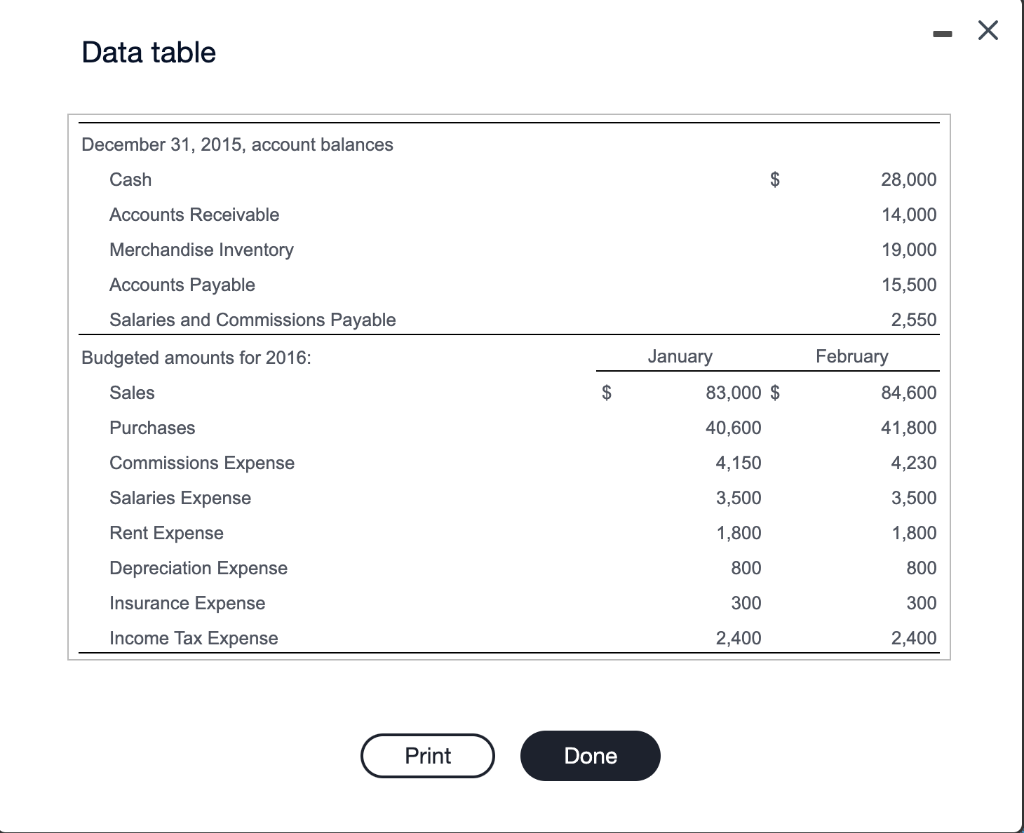Select the Accounts Receivable label
1024x833 pixels.
pos(193,215)
